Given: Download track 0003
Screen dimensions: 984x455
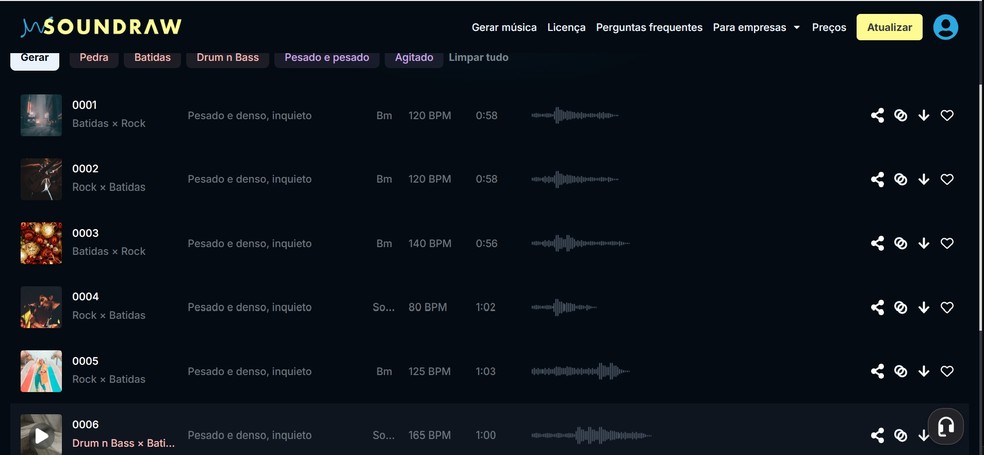Looking at the screenshot, I should coord(924,243).
